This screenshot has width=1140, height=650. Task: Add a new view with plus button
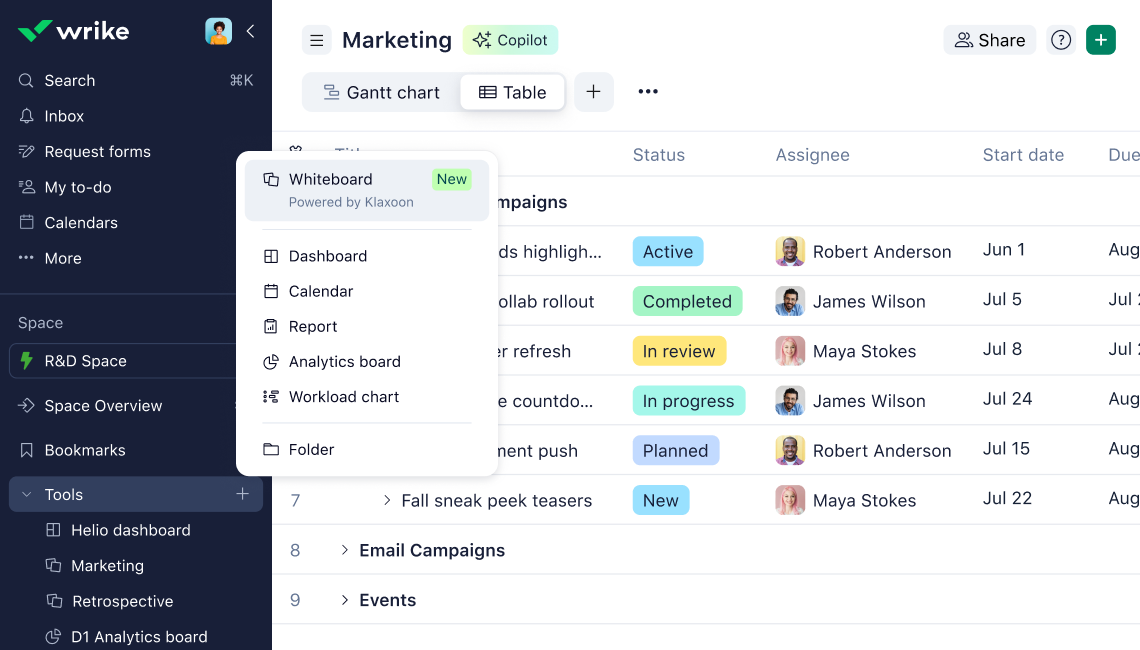(593, 92)
